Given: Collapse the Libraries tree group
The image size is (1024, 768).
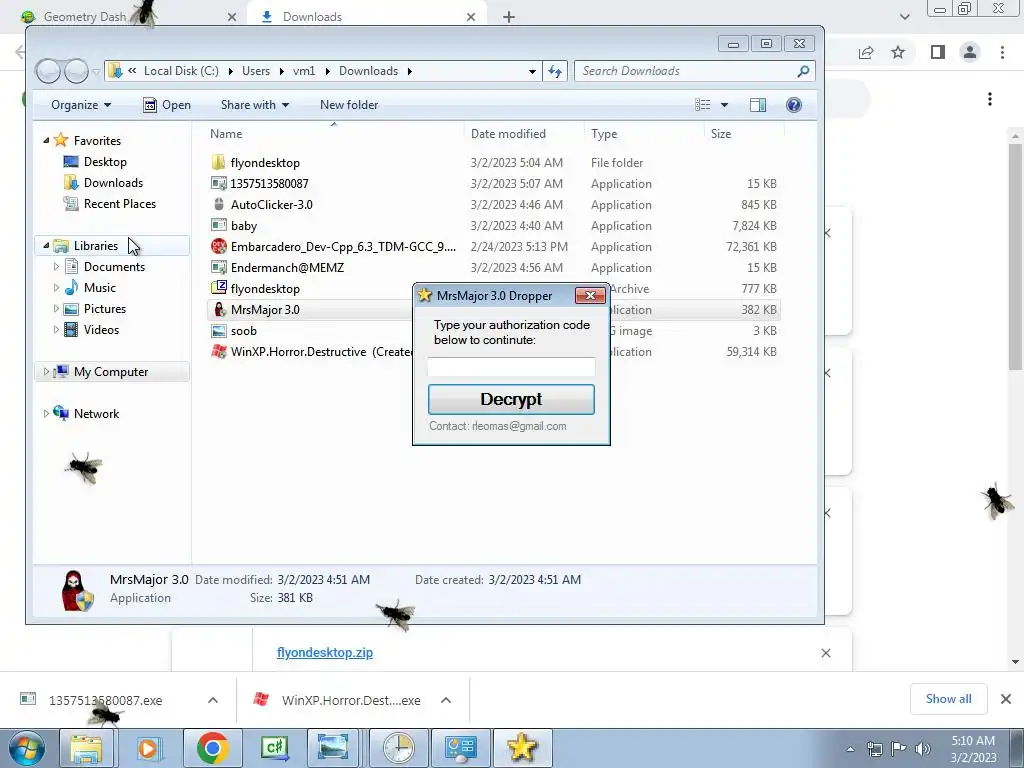Looking at the screenshot, I should pyautogui.click(x=46, y=246).
